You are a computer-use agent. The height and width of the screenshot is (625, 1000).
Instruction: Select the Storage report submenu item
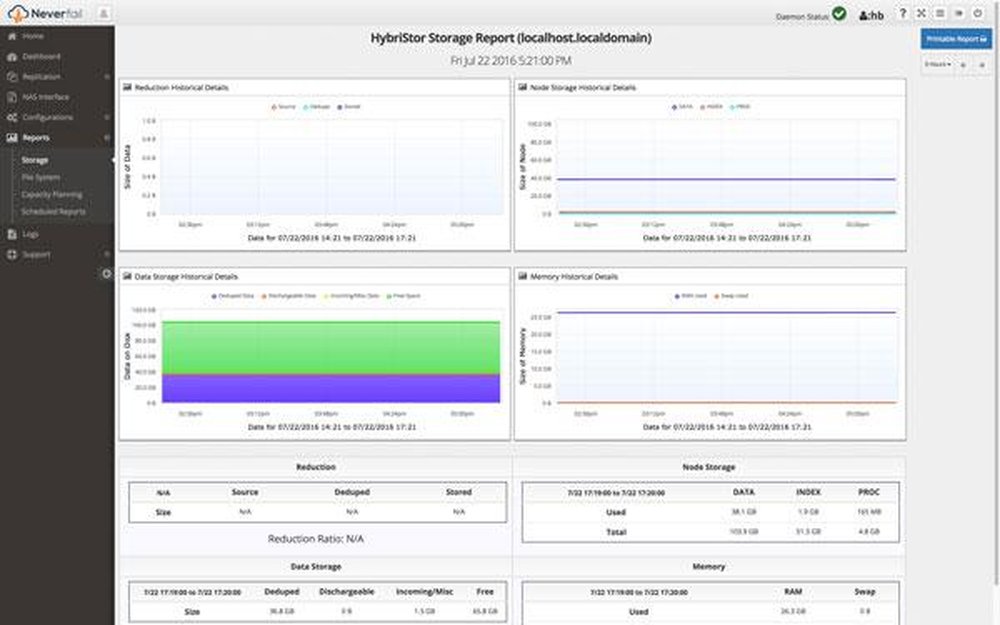[x=35, y=160]
